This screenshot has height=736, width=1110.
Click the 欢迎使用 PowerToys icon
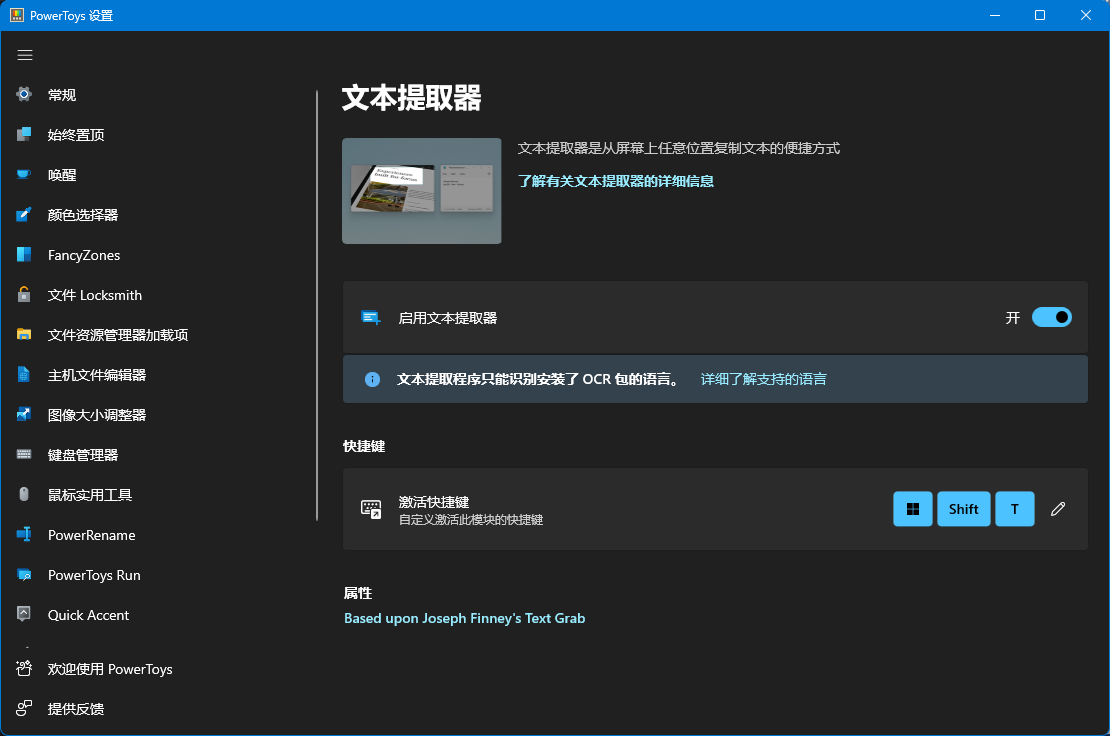pos(24,669)
